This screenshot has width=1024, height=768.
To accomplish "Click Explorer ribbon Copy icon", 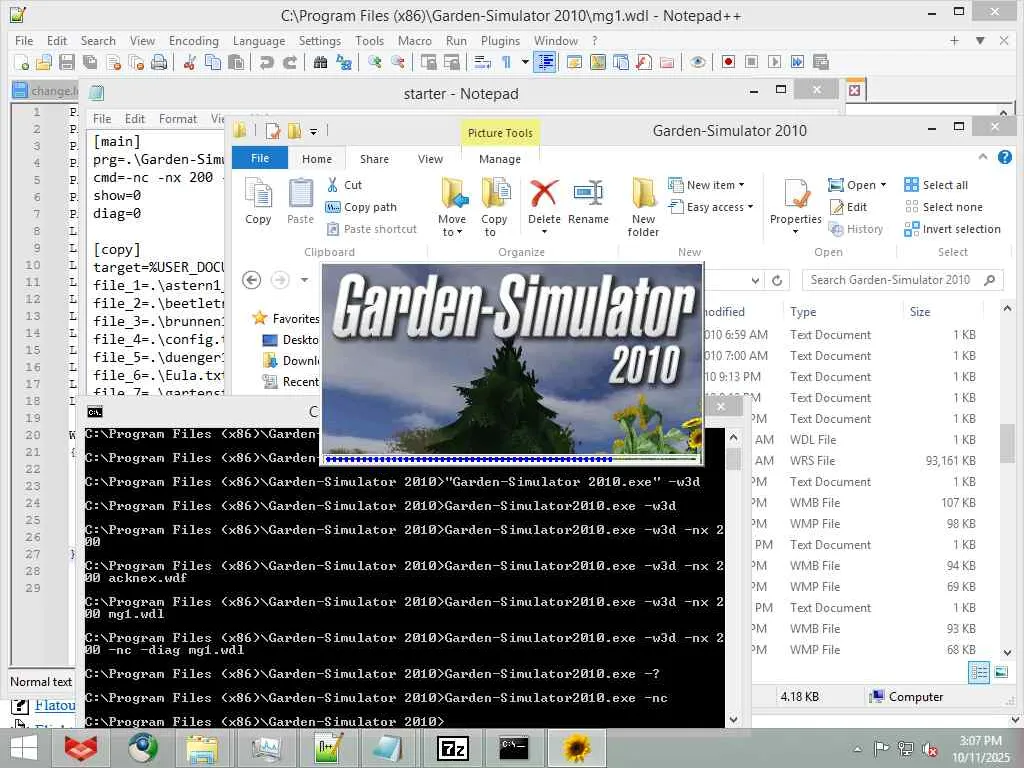I will point(258,202).
